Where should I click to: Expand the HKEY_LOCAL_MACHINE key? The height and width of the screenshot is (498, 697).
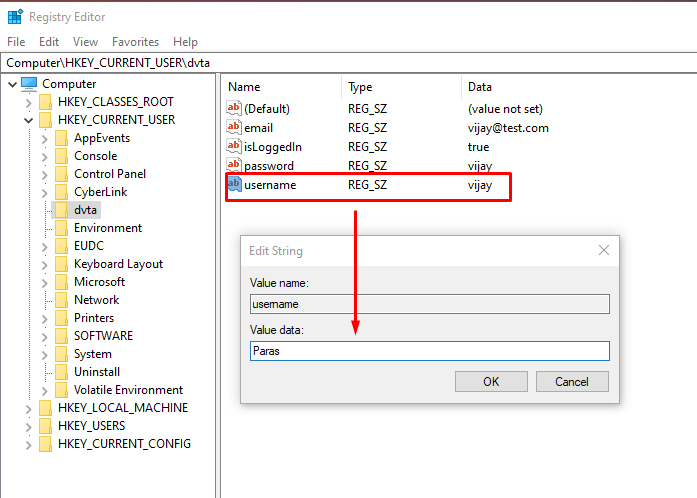pyautogui.click(x=28, y=408)
